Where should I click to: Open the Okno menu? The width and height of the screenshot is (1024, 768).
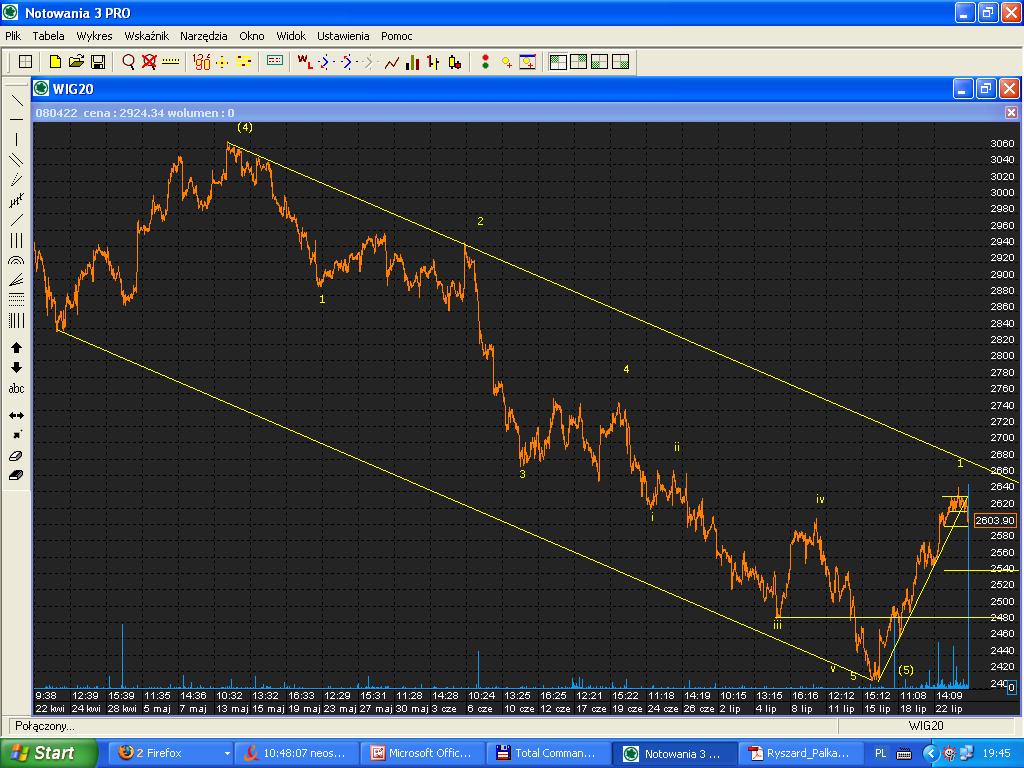click(x=251, y=36)
